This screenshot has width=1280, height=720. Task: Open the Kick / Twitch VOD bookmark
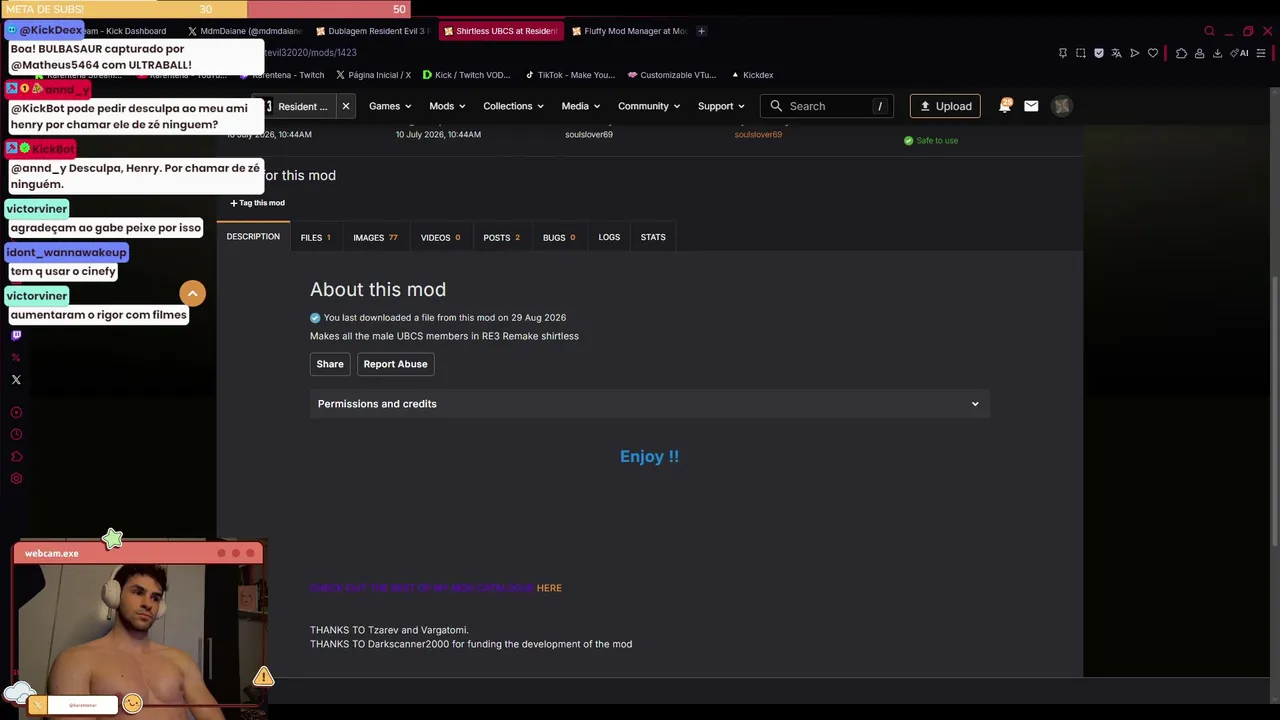[466, 75]
